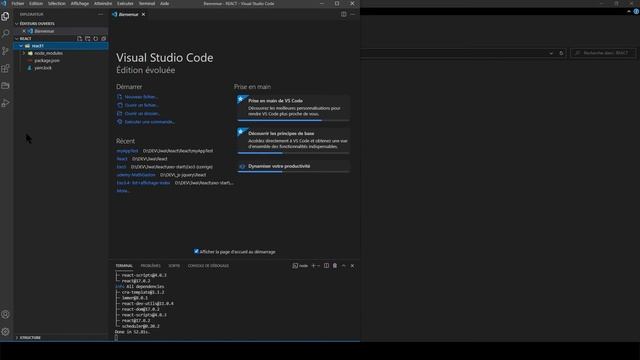Click the More link under Récent

[x=122, y=191]
